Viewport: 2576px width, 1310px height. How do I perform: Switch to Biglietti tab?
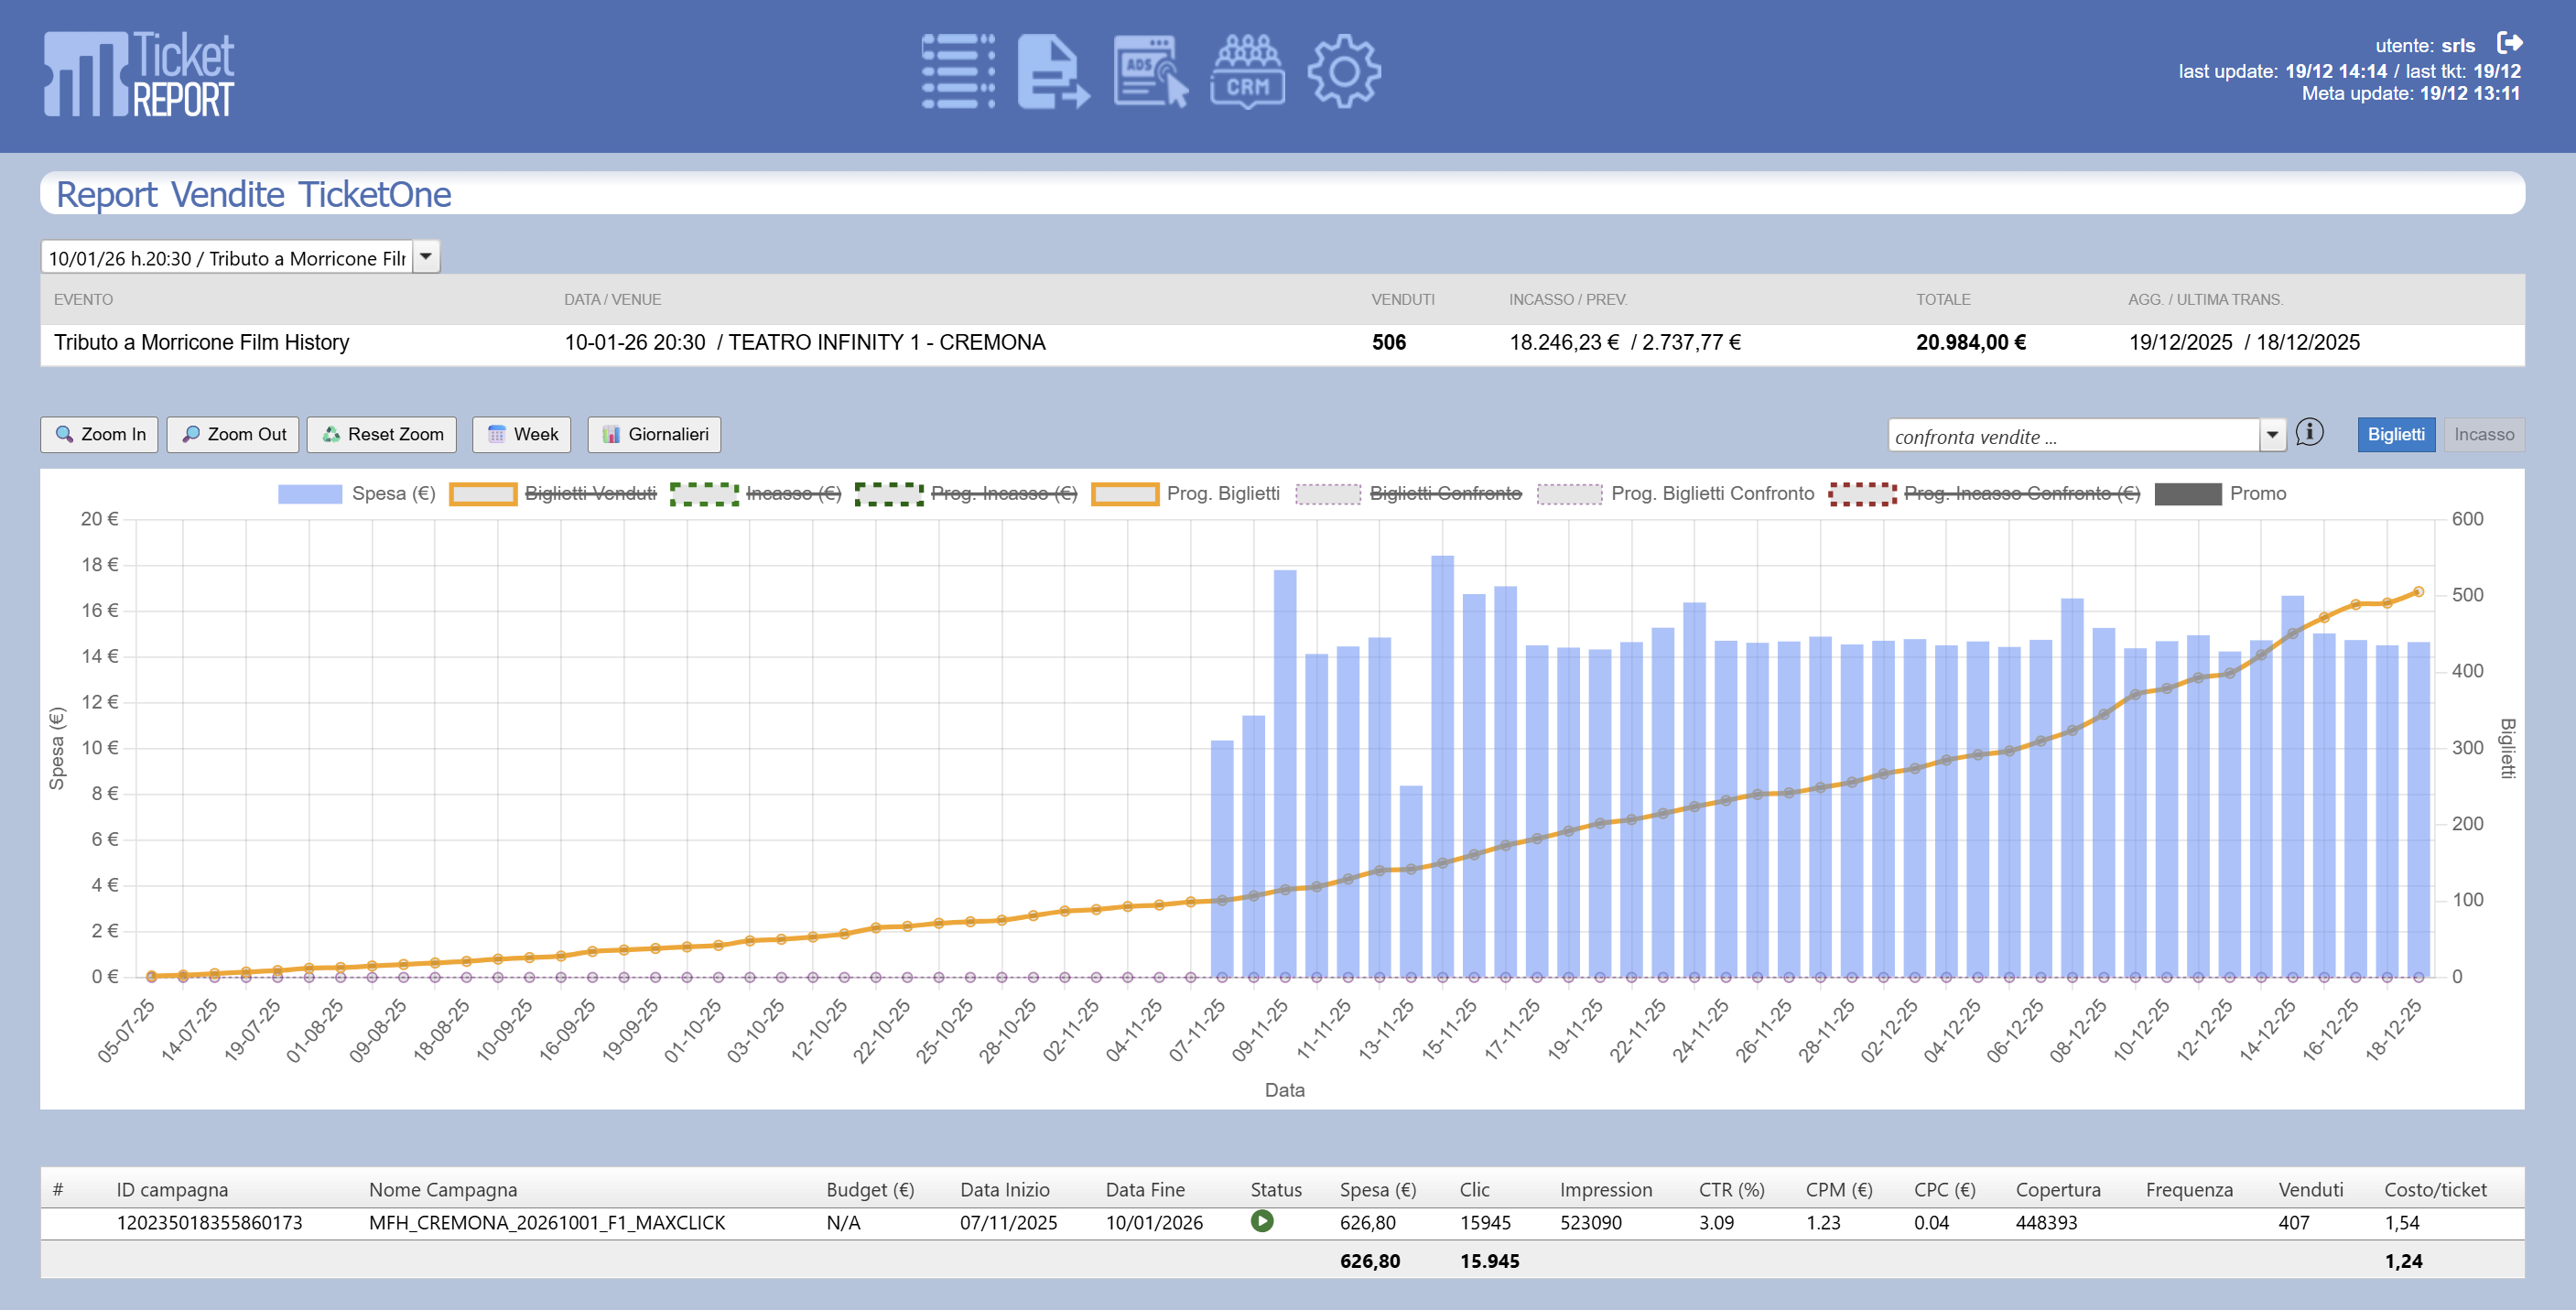tap(2395, 434)
